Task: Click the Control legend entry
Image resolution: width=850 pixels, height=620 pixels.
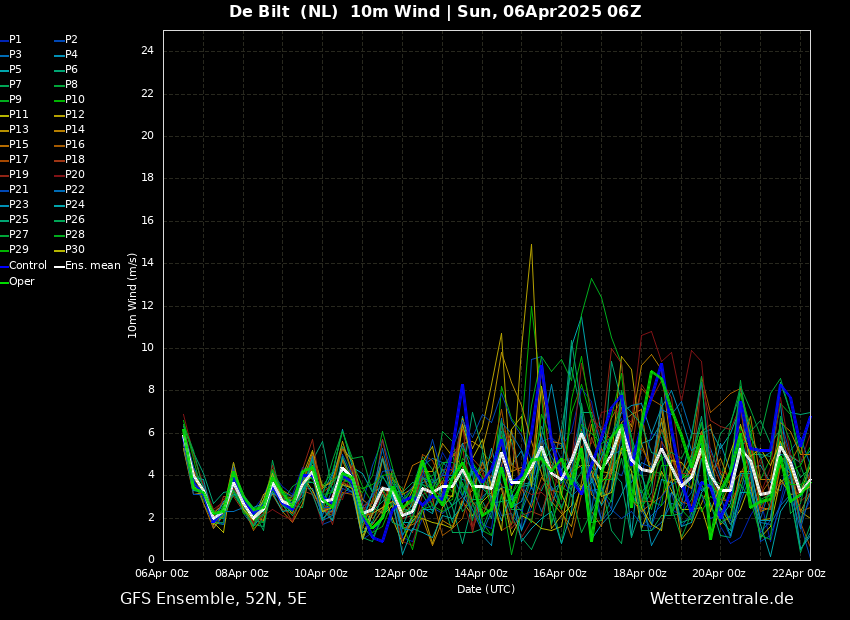Action: 27,266
